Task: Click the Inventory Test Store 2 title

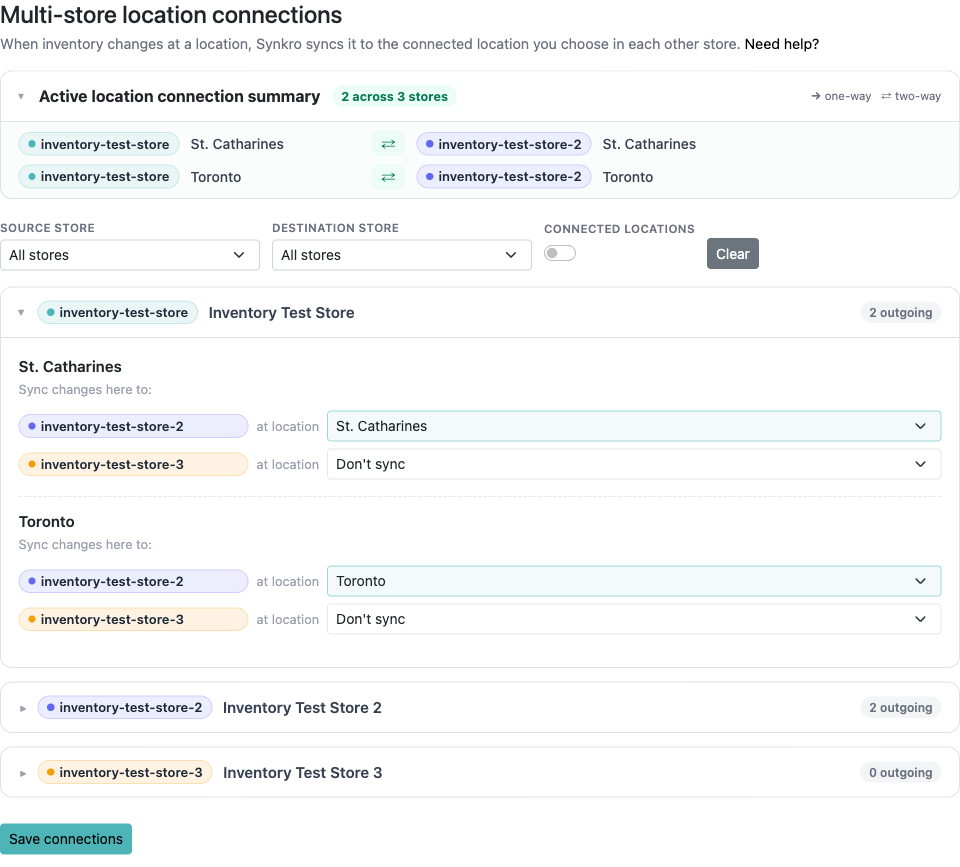Action: click(302, 708)
